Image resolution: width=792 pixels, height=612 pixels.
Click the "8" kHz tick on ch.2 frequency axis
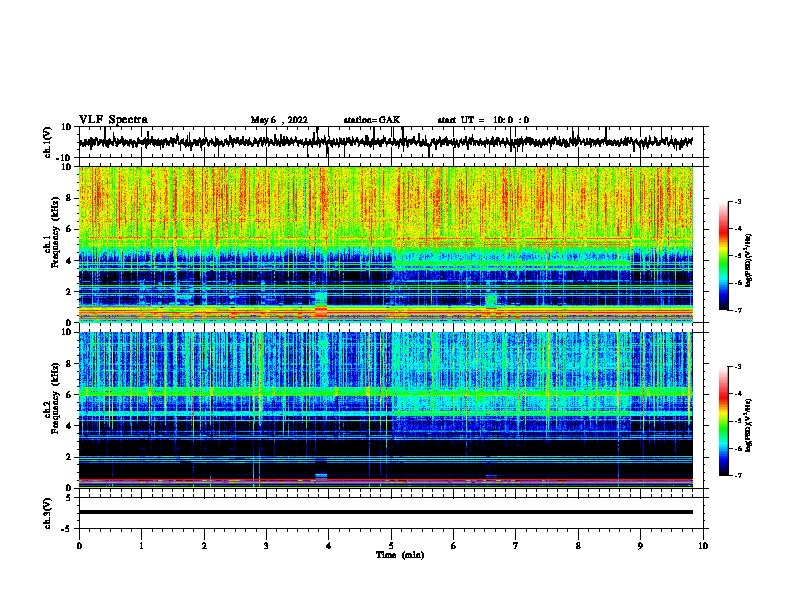[69, 364]
